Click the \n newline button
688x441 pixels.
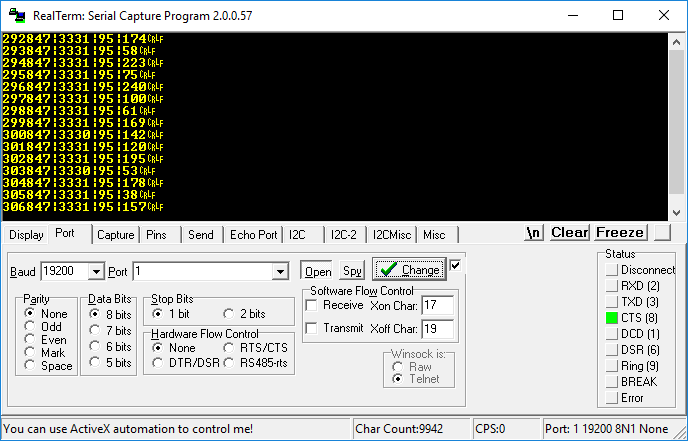[x=534, y=232]
